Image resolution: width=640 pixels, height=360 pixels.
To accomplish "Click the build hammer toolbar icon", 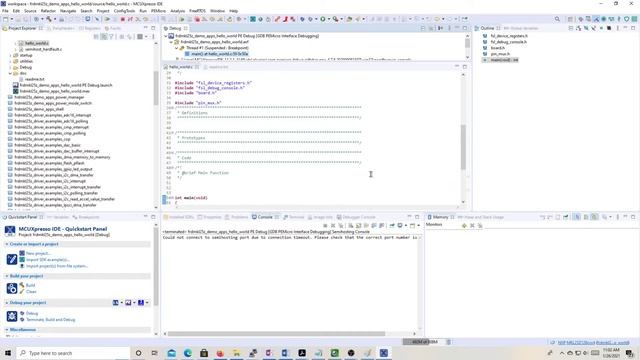I will click(x=49, y=19).
